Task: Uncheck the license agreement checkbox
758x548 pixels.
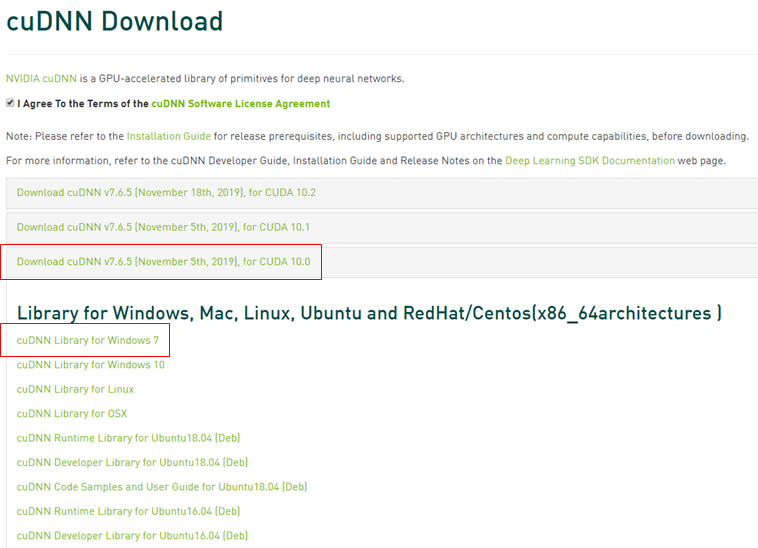Action: tap(10, 103)
